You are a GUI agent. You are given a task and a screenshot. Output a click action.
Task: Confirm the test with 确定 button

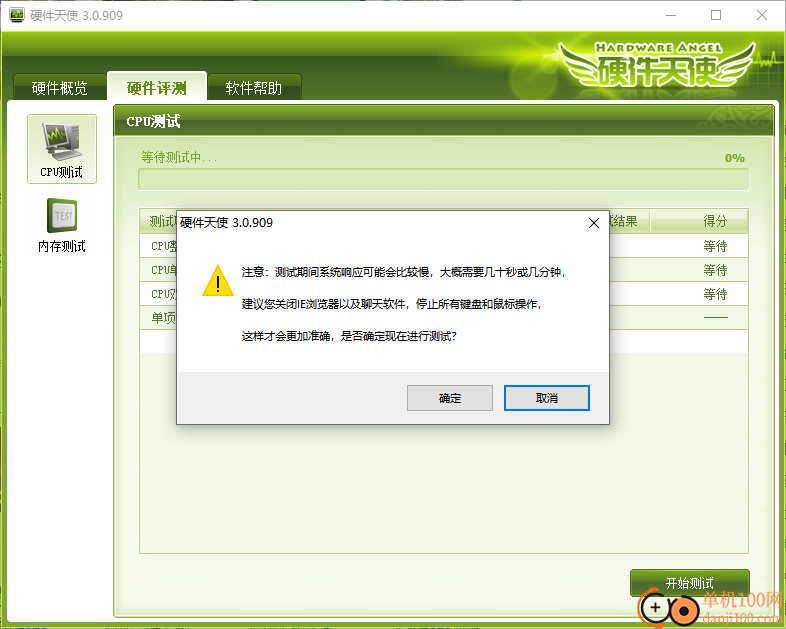[x=450, y=398]
